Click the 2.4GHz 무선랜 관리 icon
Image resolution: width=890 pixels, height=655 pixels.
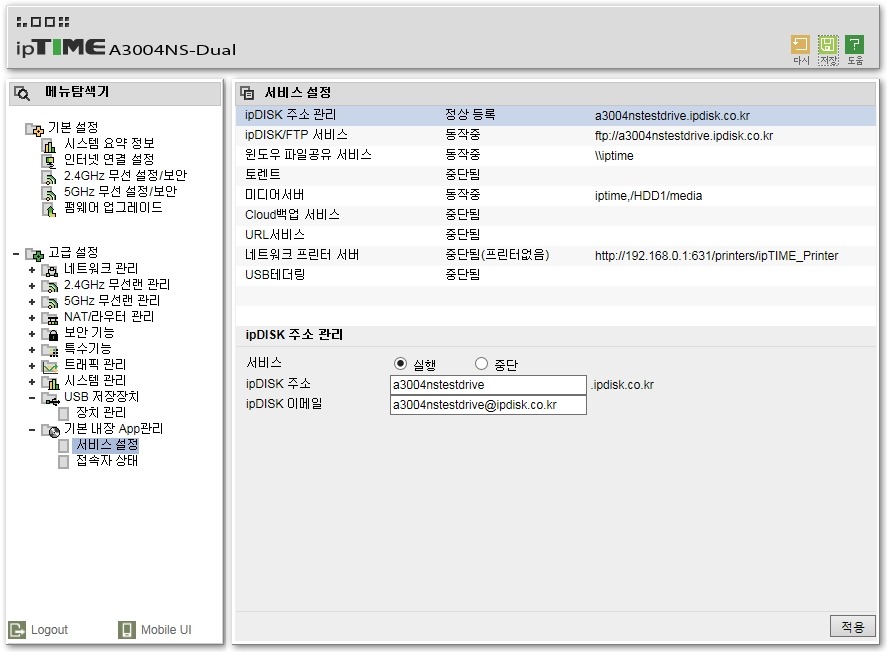pyautogui.click(x=50, y=286)
